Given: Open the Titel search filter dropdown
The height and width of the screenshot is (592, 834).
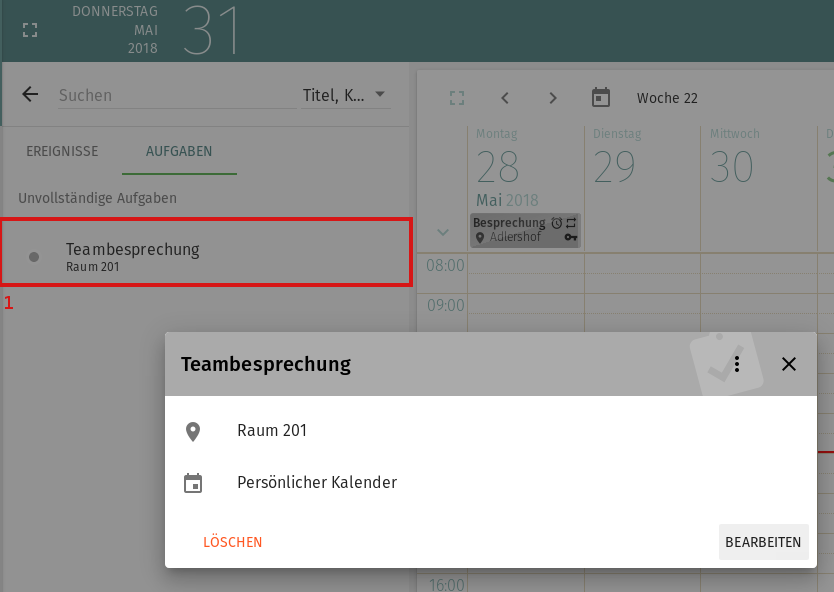Looking at the screenshot, I should coord(345,95).
